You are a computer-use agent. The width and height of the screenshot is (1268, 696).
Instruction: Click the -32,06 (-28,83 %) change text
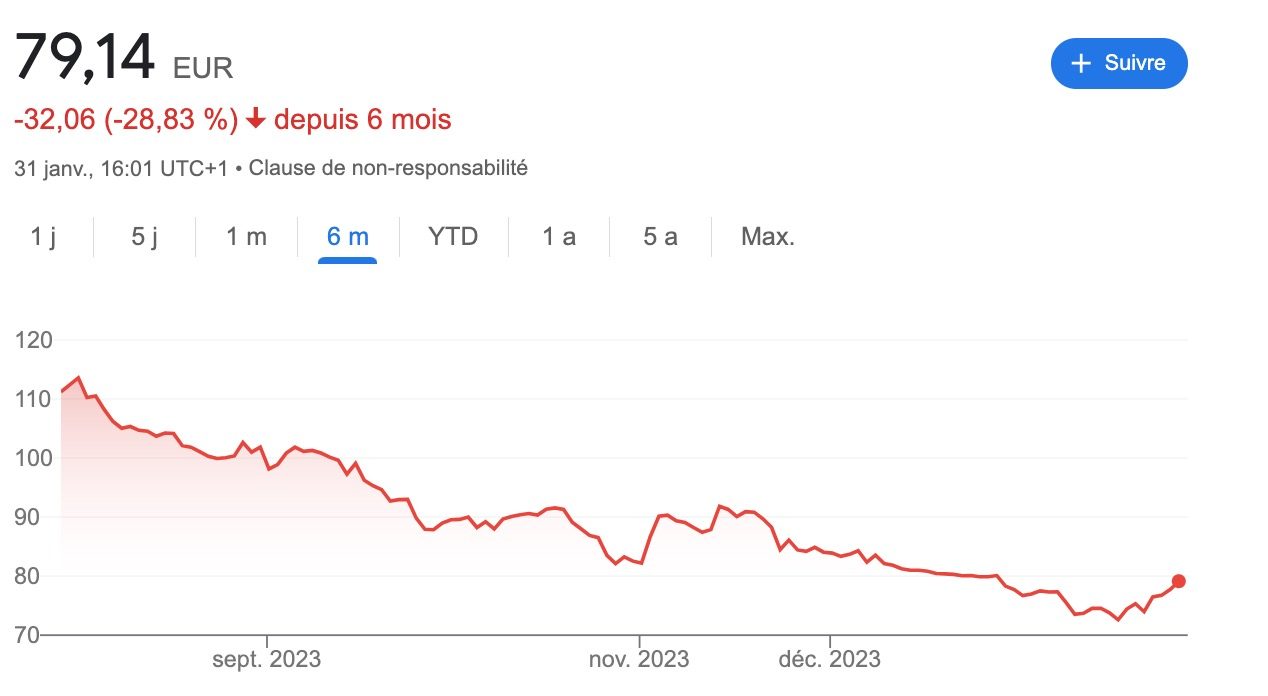coord(126,120)
